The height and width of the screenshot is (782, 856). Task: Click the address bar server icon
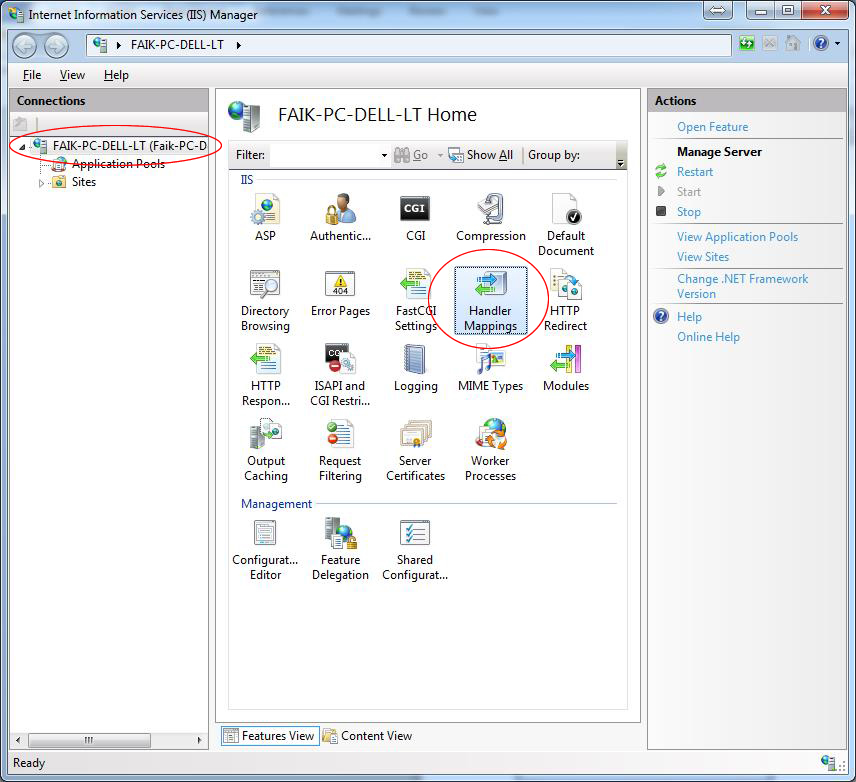[x=100, y=44]
